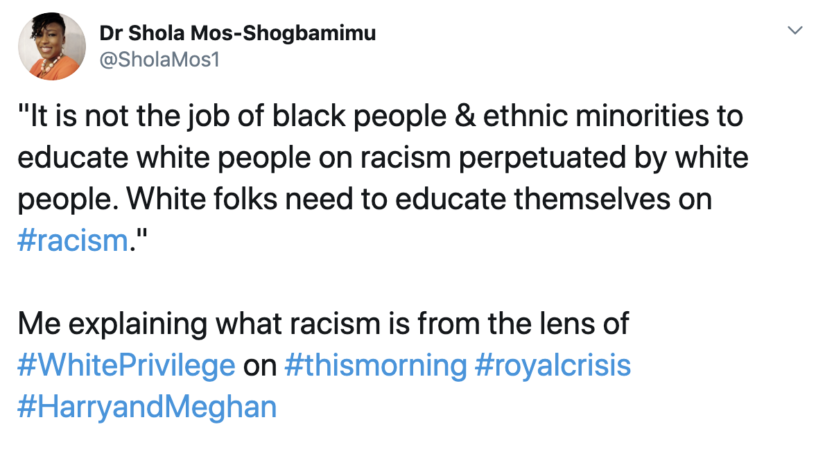Click the blank gap between the tweet paragraphs

(368, 282)
